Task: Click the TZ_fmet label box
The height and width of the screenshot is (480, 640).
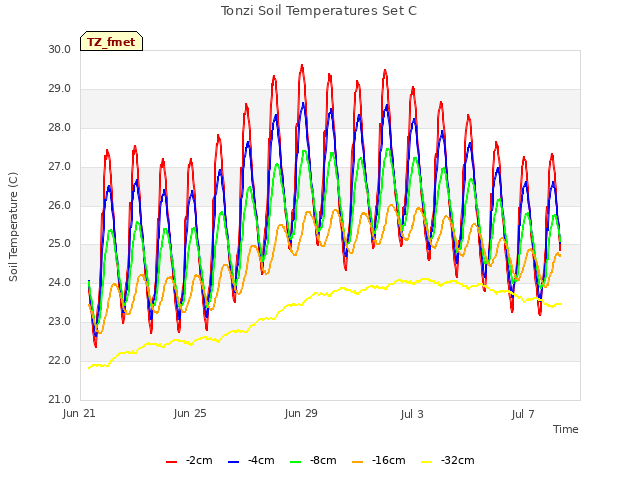Action: point(111,41)
